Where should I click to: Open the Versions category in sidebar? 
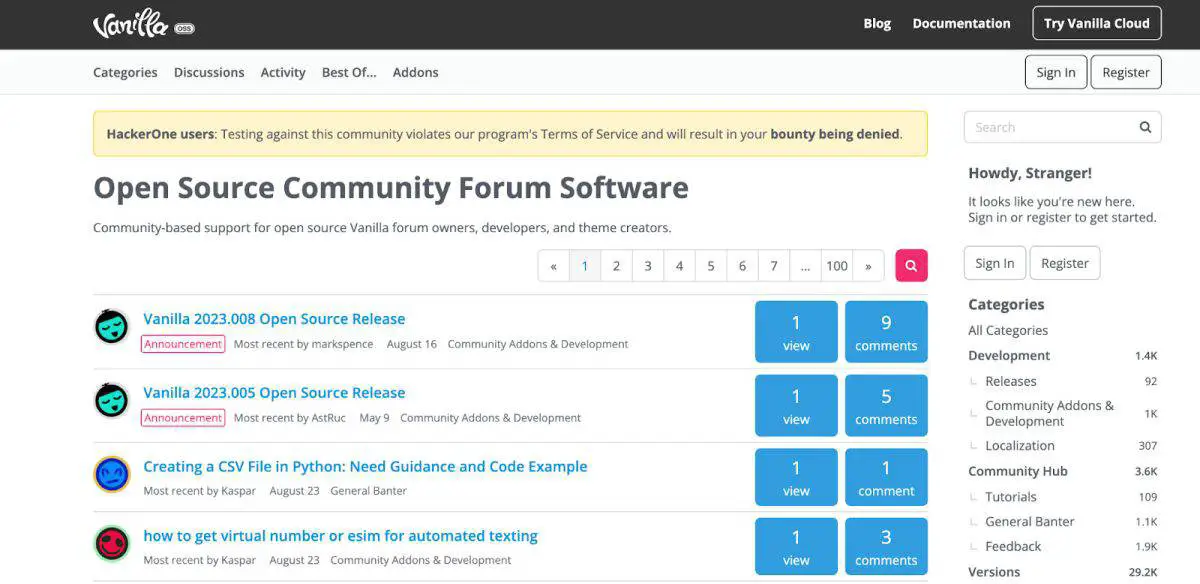(x=994, y=572)
